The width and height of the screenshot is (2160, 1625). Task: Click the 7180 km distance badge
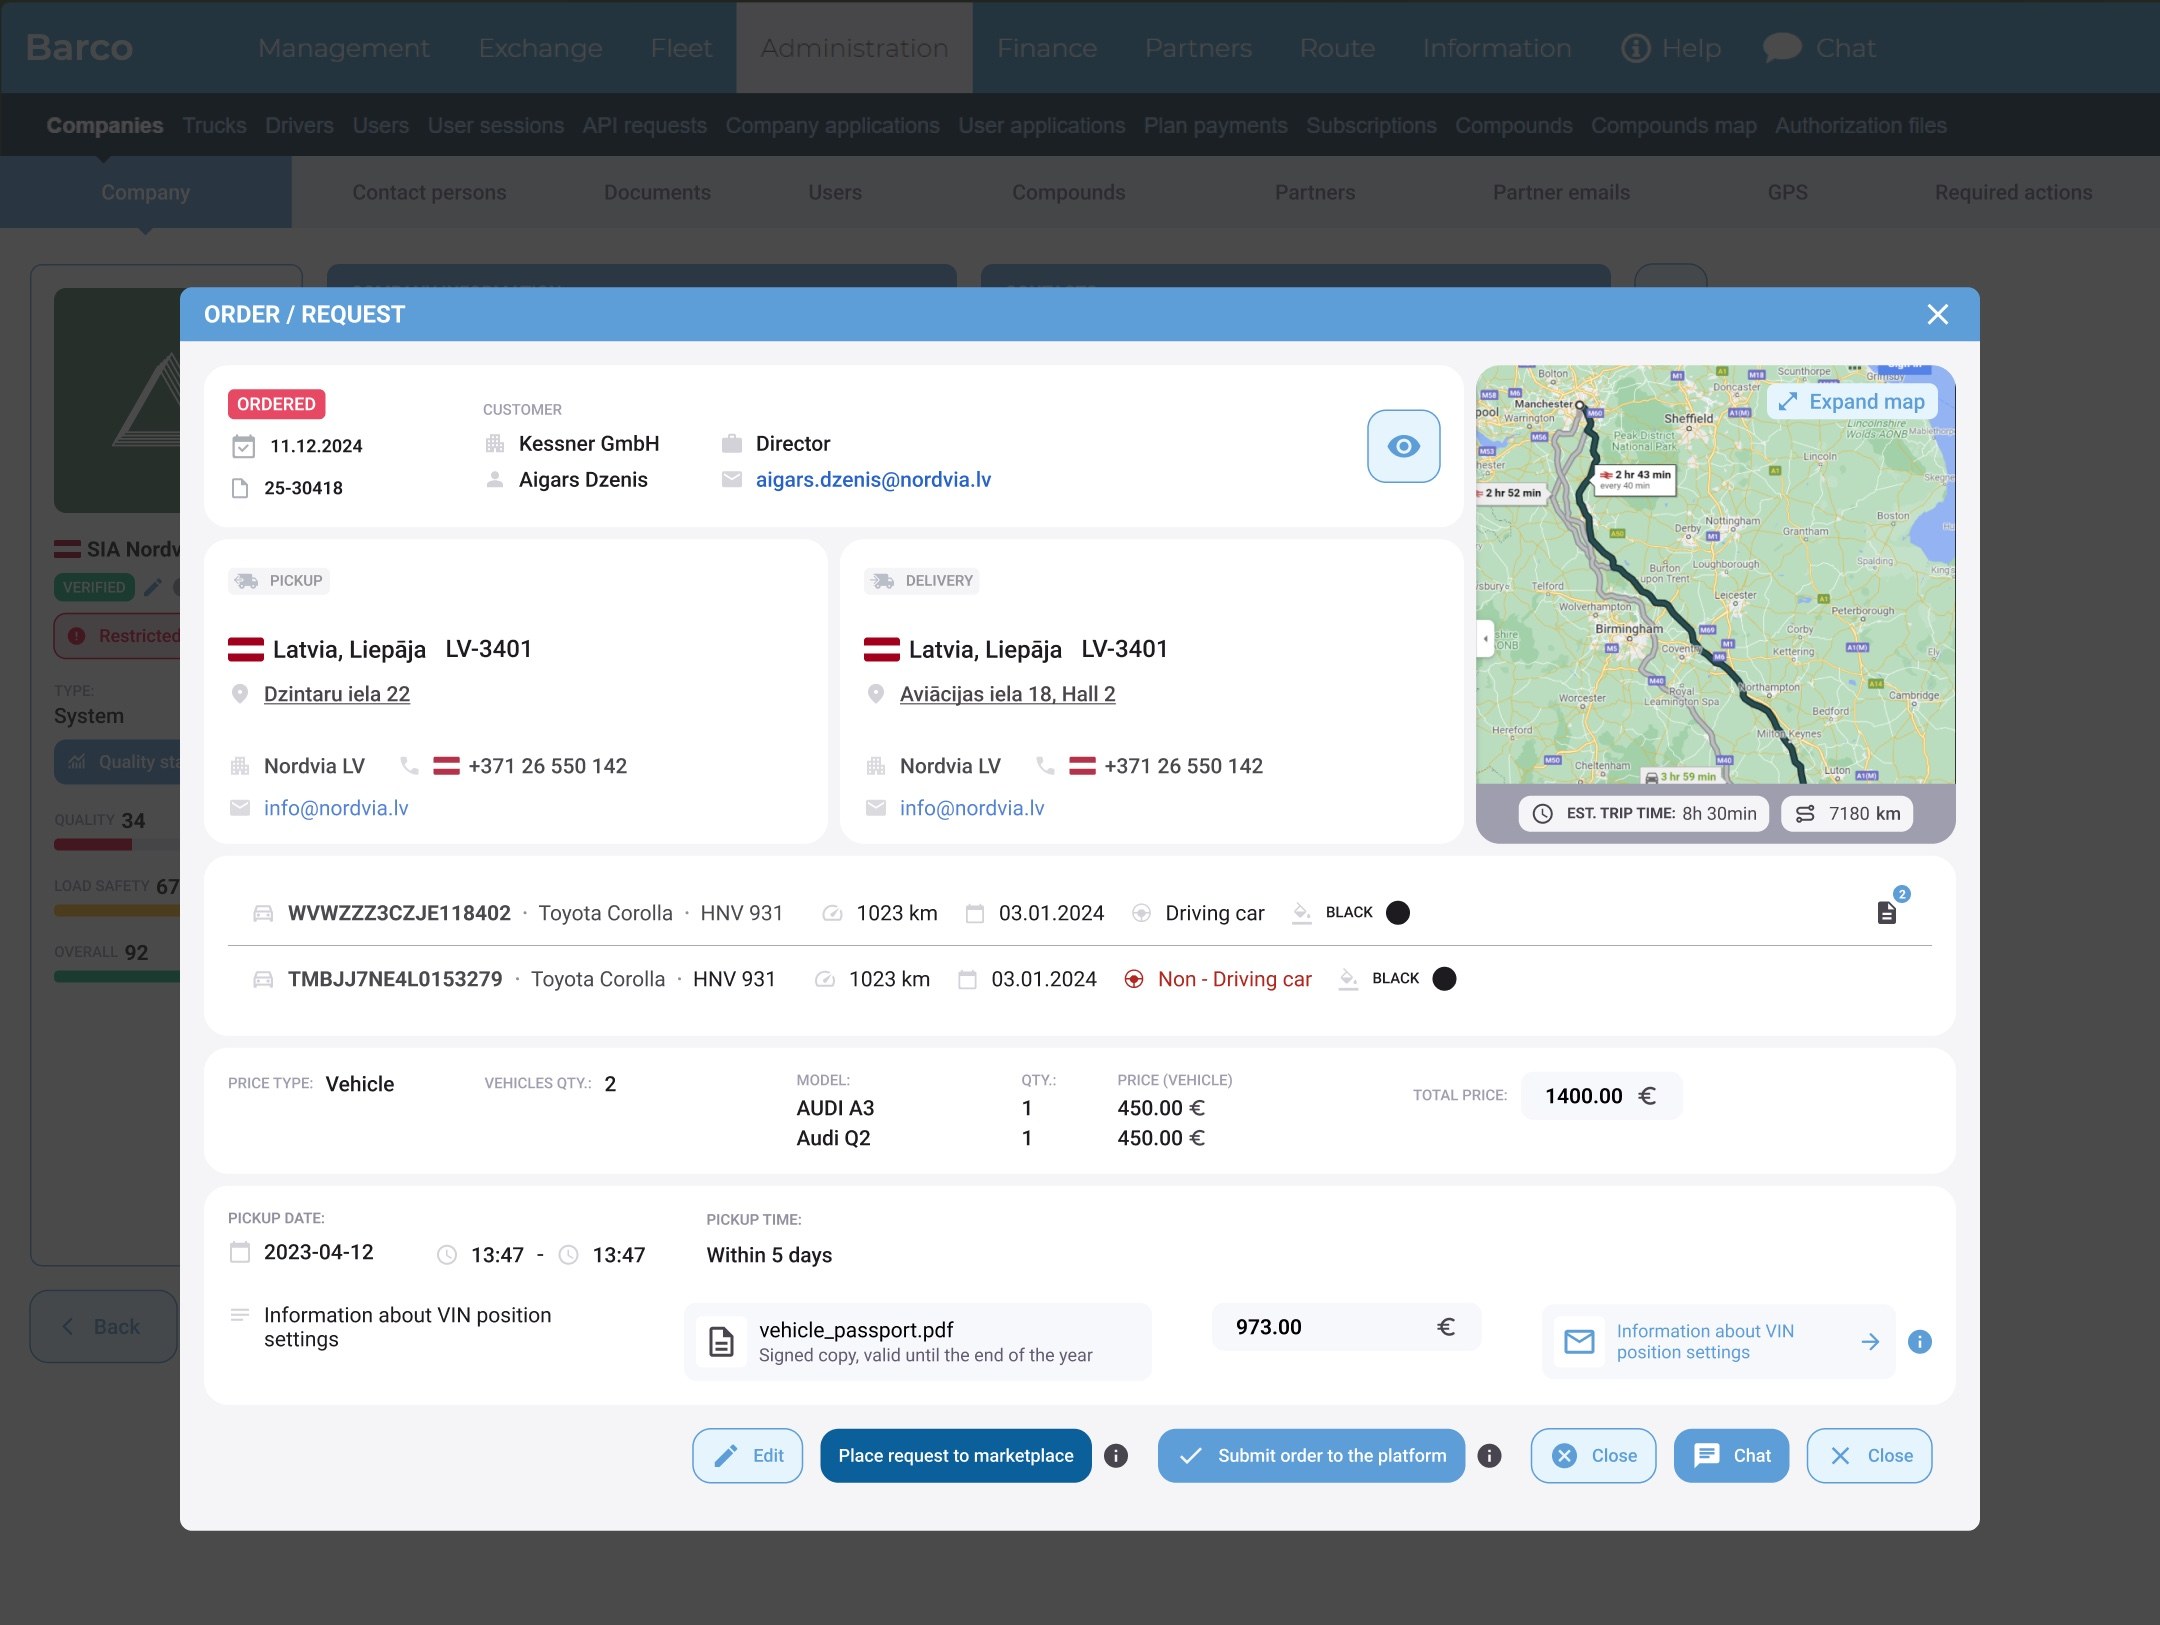1847,814
